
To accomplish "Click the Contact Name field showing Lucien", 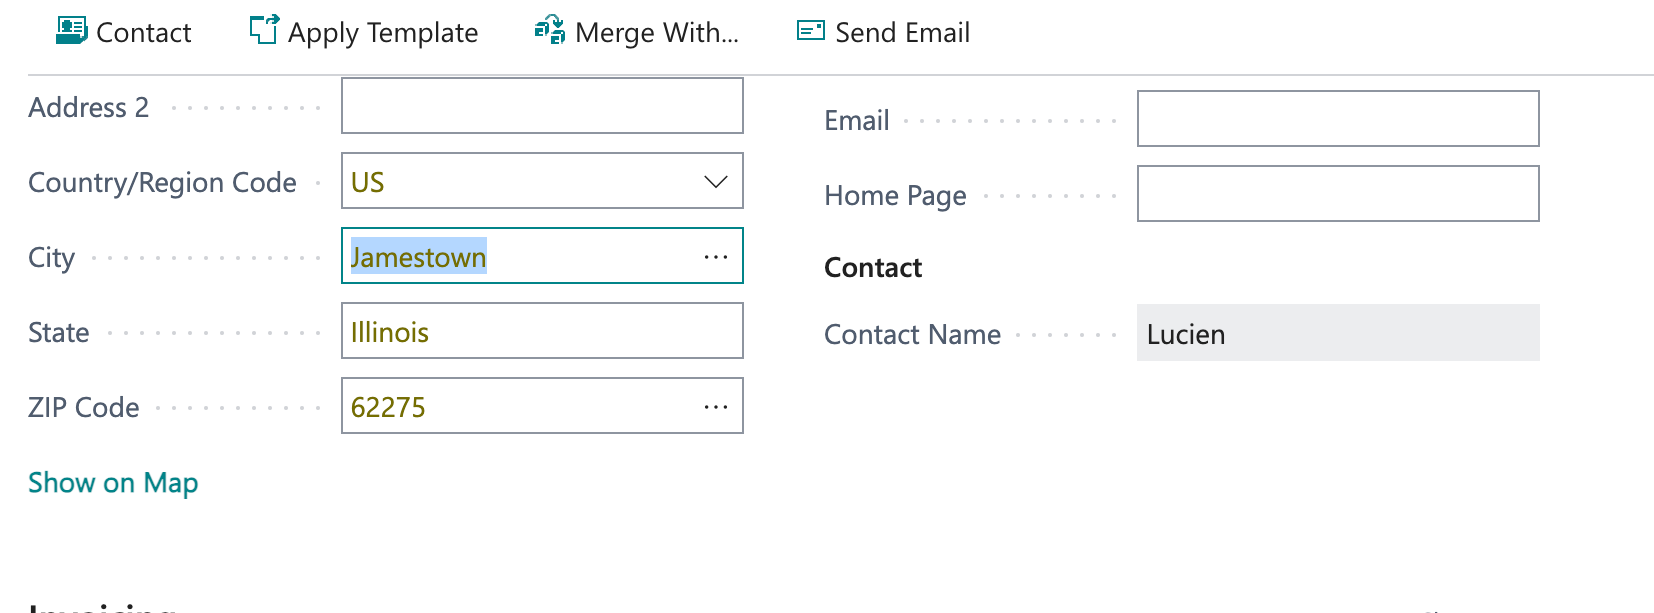I will [x=1337, y=333].
